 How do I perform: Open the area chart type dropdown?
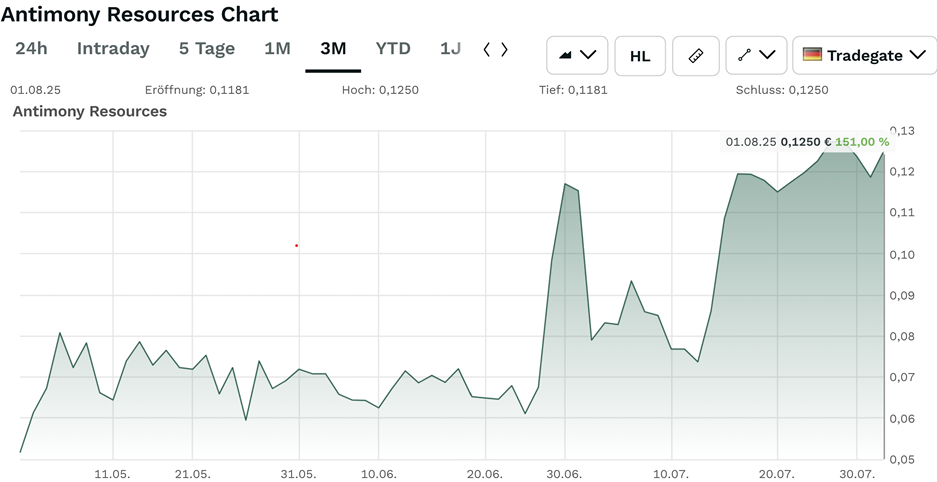click(x=577, y=55)
